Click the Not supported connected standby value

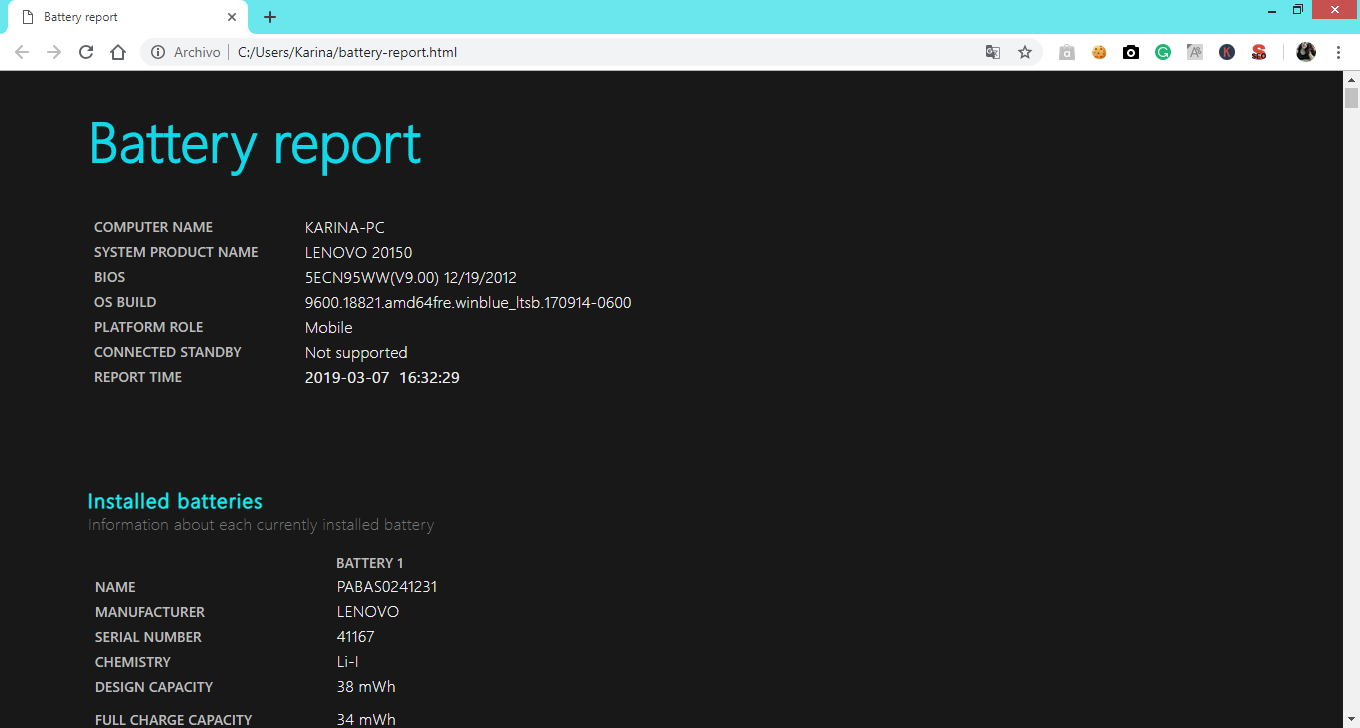click(x=356, y=353)
